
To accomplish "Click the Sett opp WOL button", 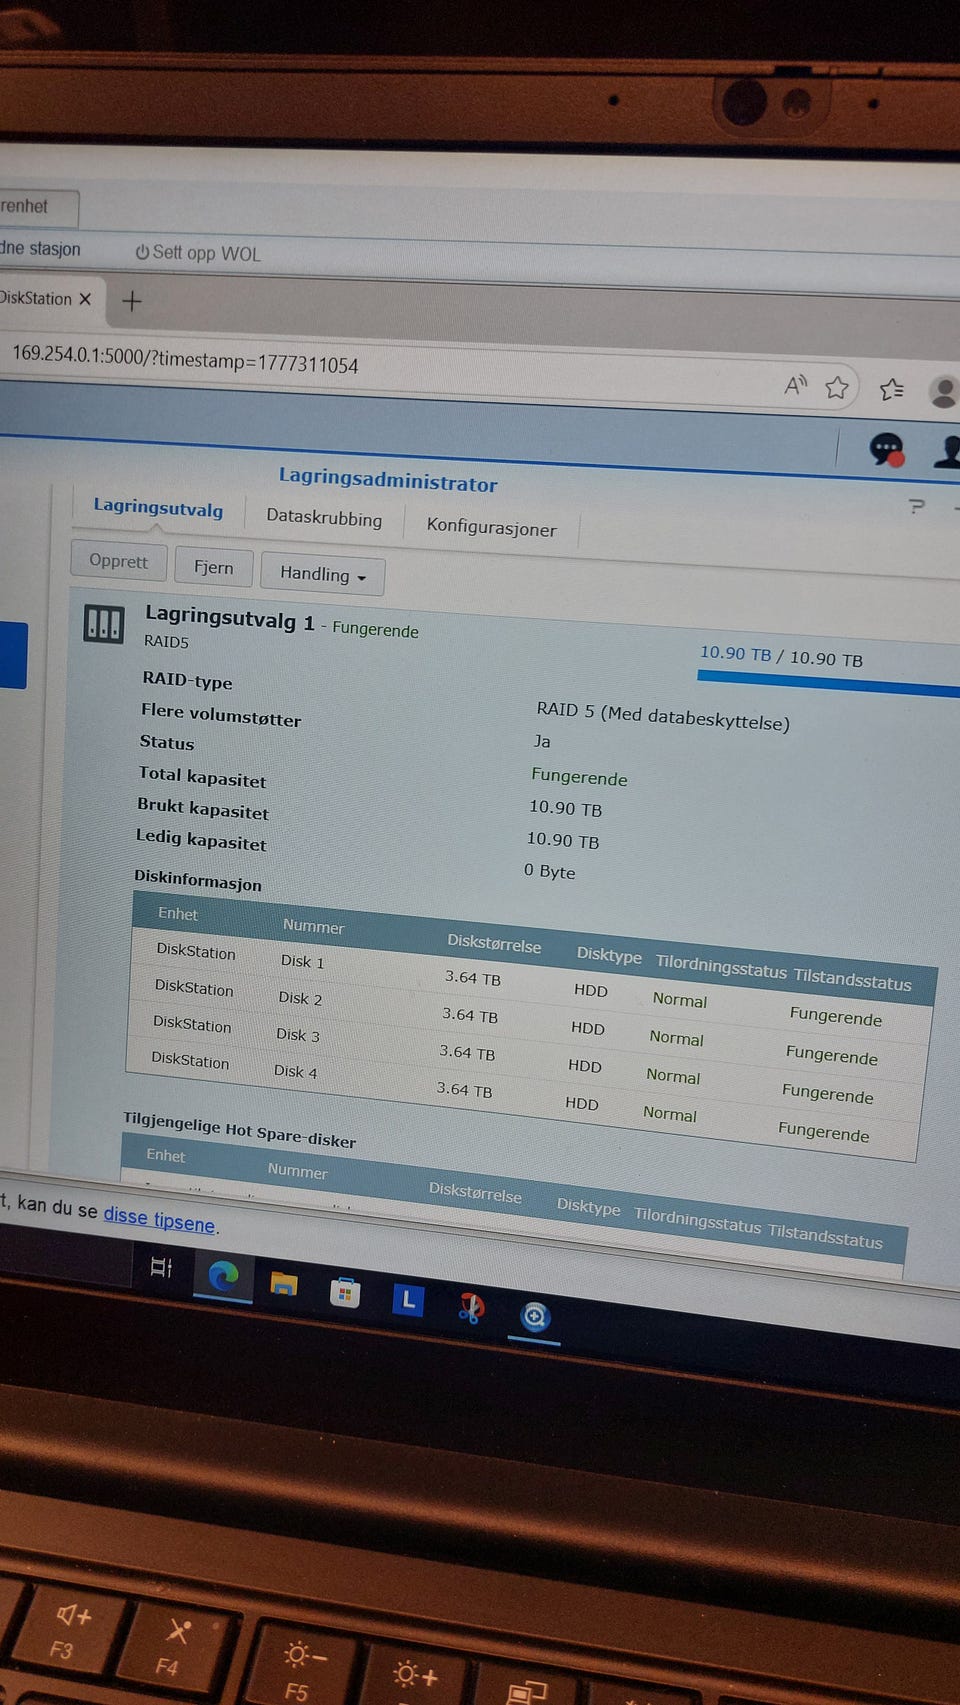I will coord(198,253).
